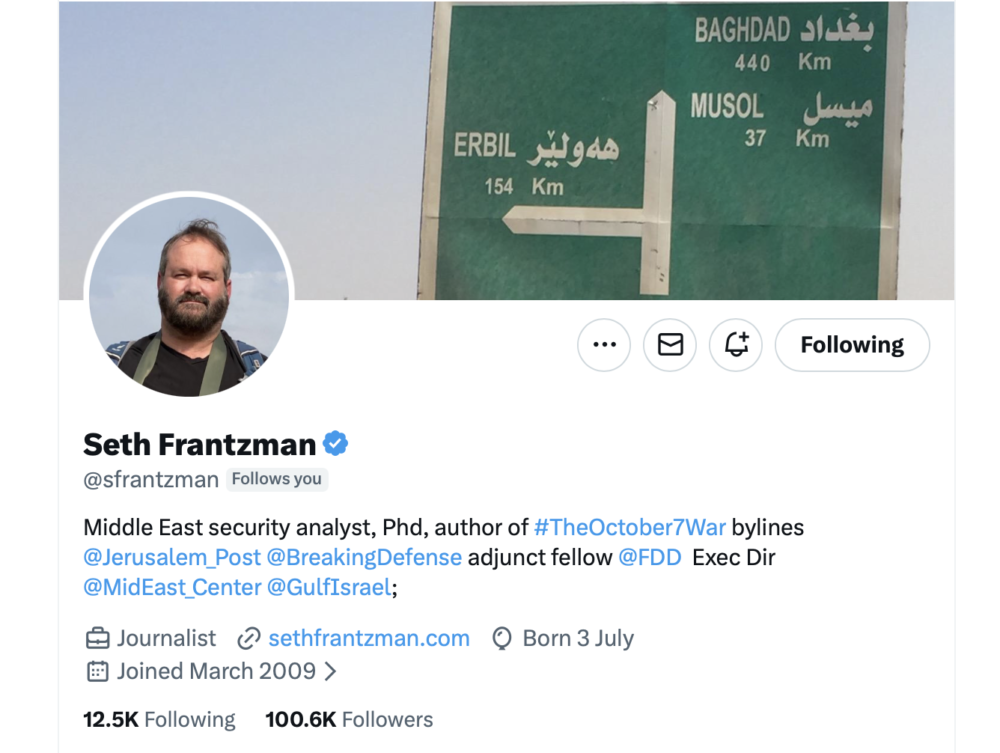Screen dimensions: 1000x753
Task: Turn on post notifications with bell icon
Action: [736, 345]
